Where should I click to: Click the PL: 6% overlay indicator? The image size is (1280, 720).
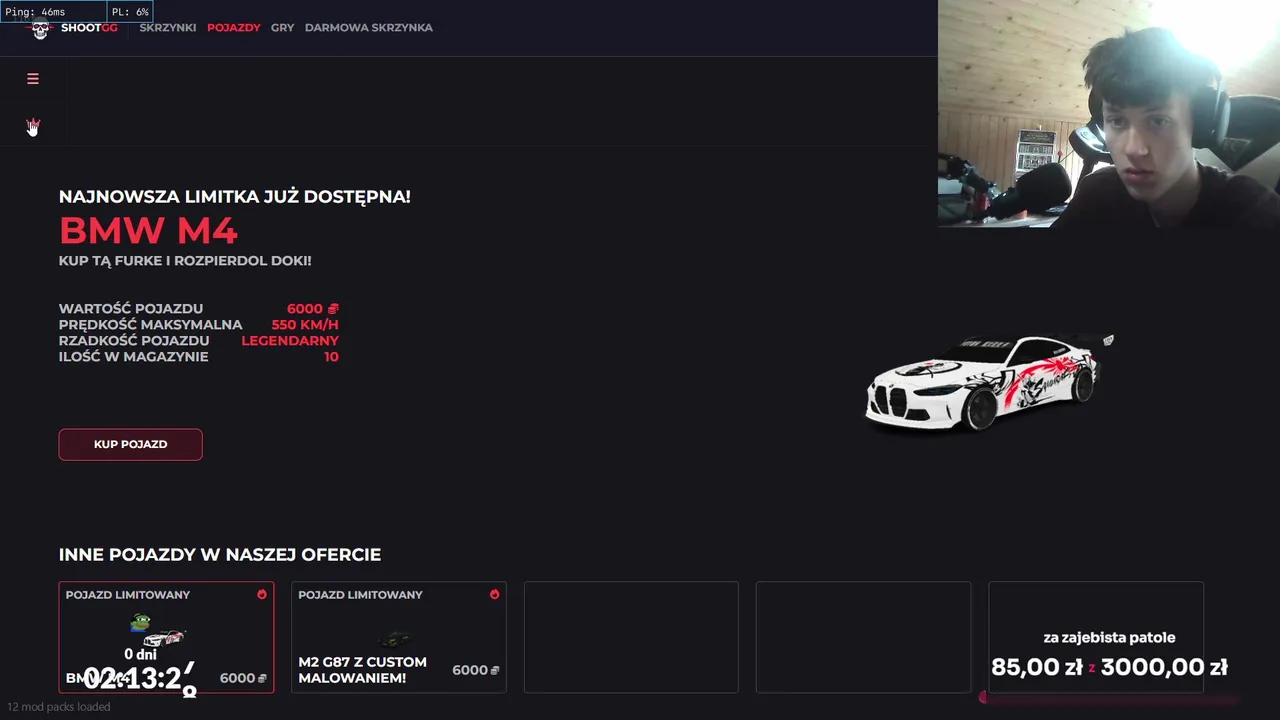tap(130, 12)
